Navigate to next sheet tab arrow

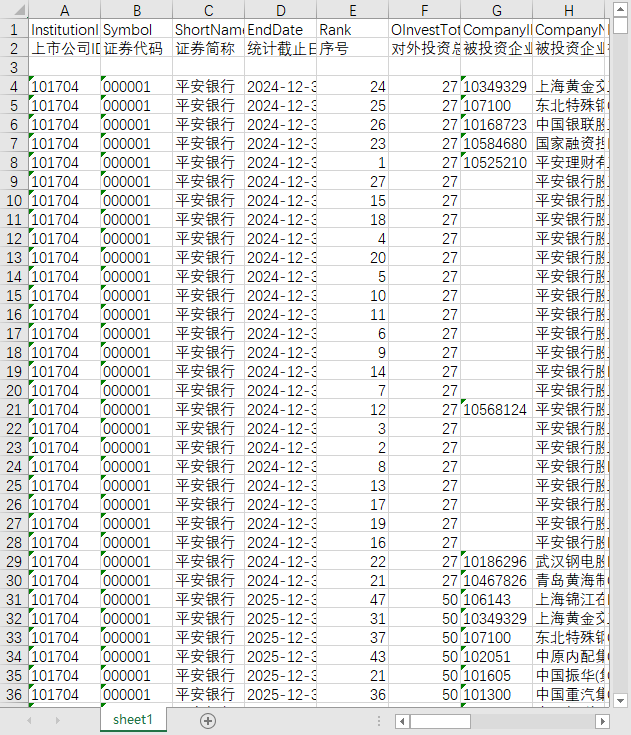coord(58,720)
